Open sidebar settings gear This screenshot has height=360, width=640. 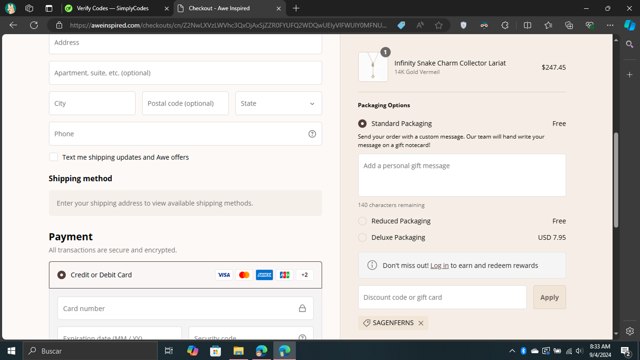(x=629, y=331)
